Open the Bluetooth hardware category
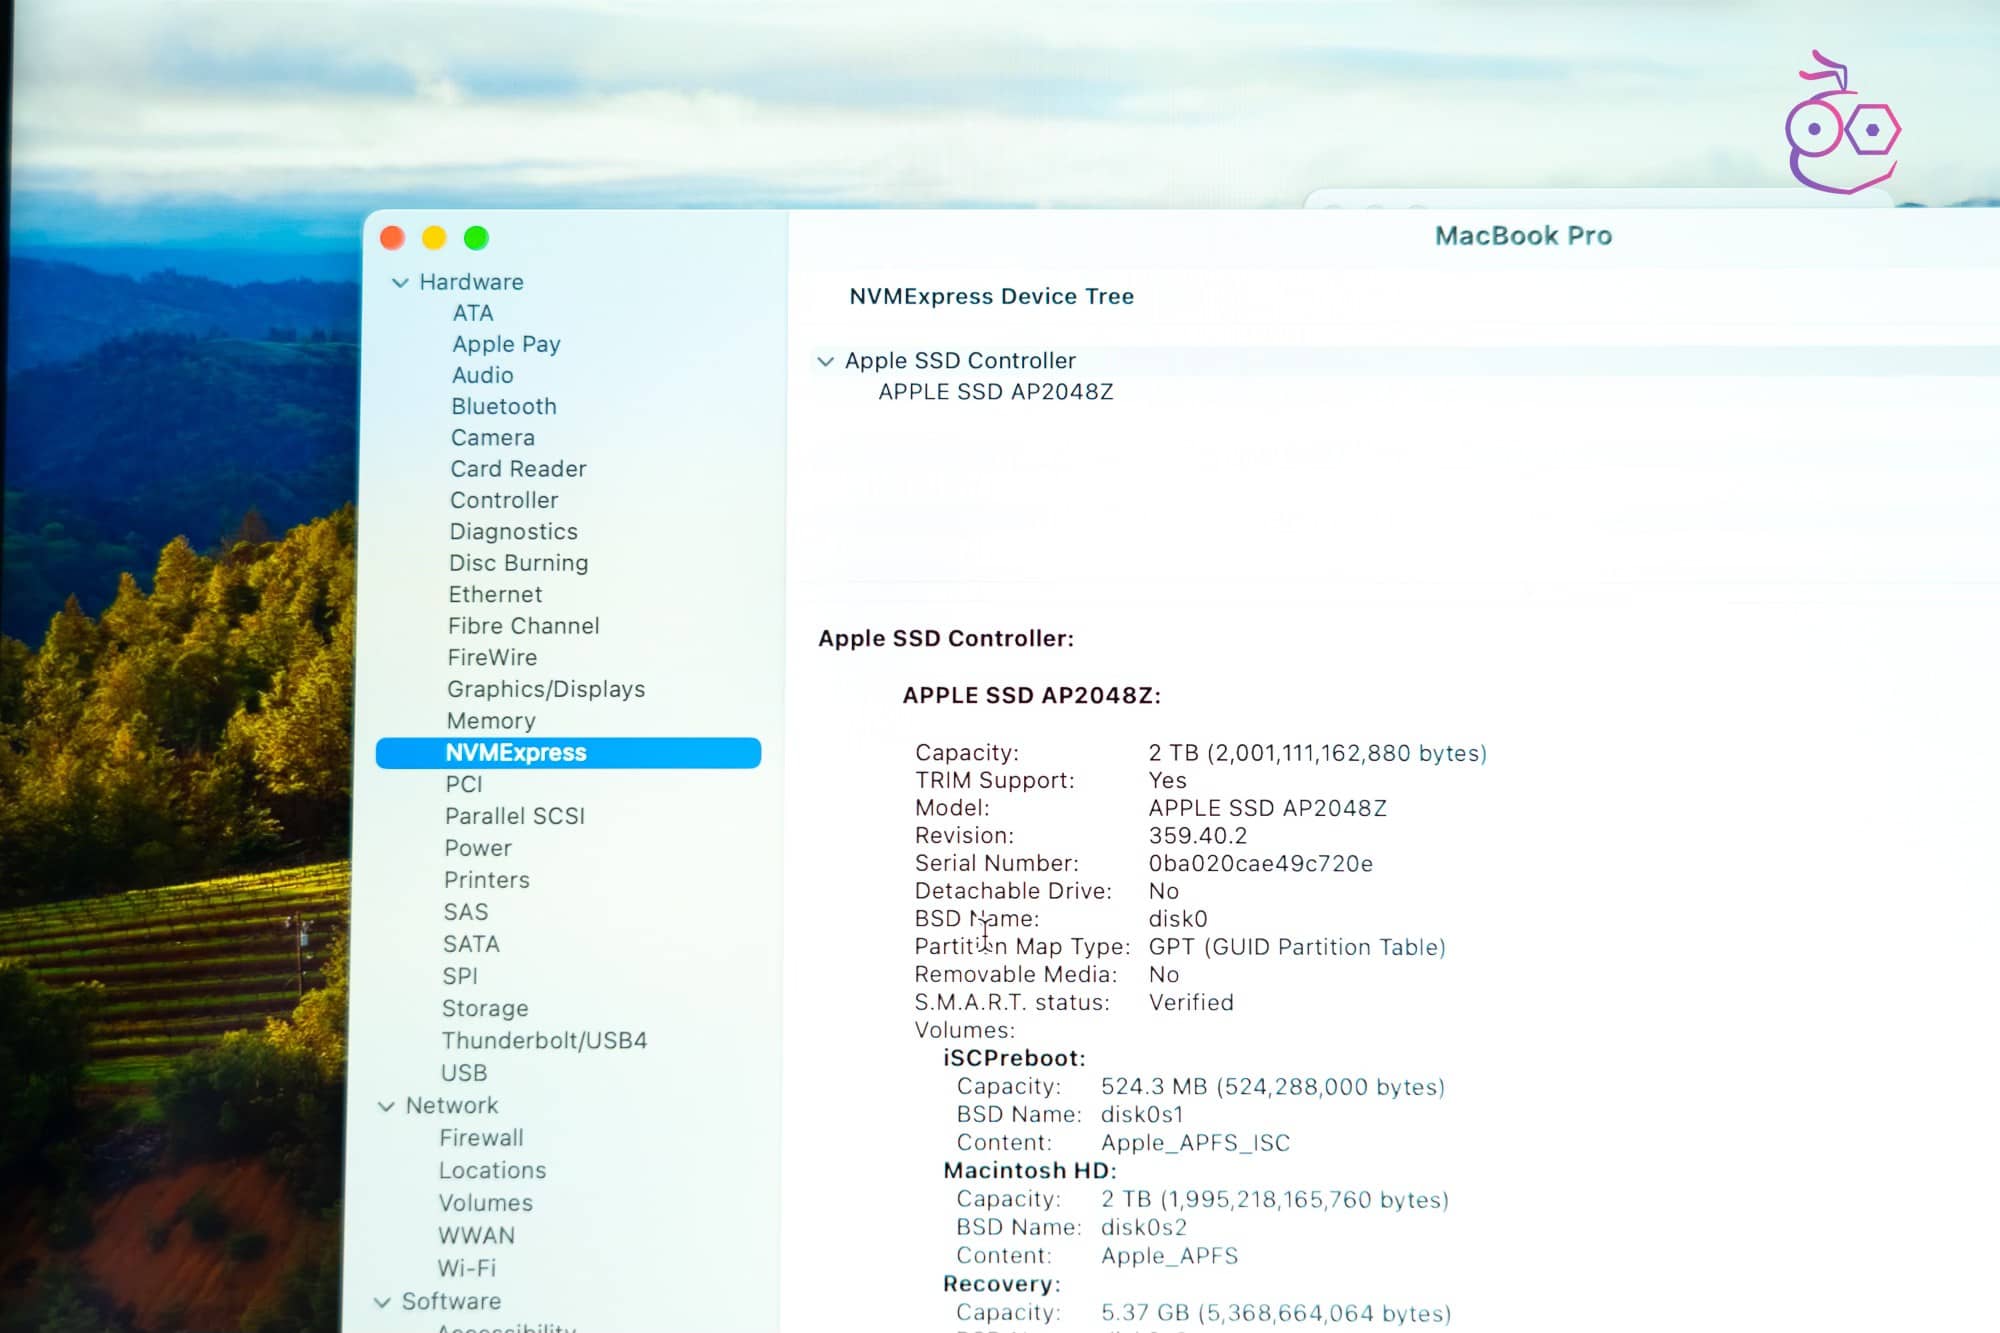 click(503, 406)
